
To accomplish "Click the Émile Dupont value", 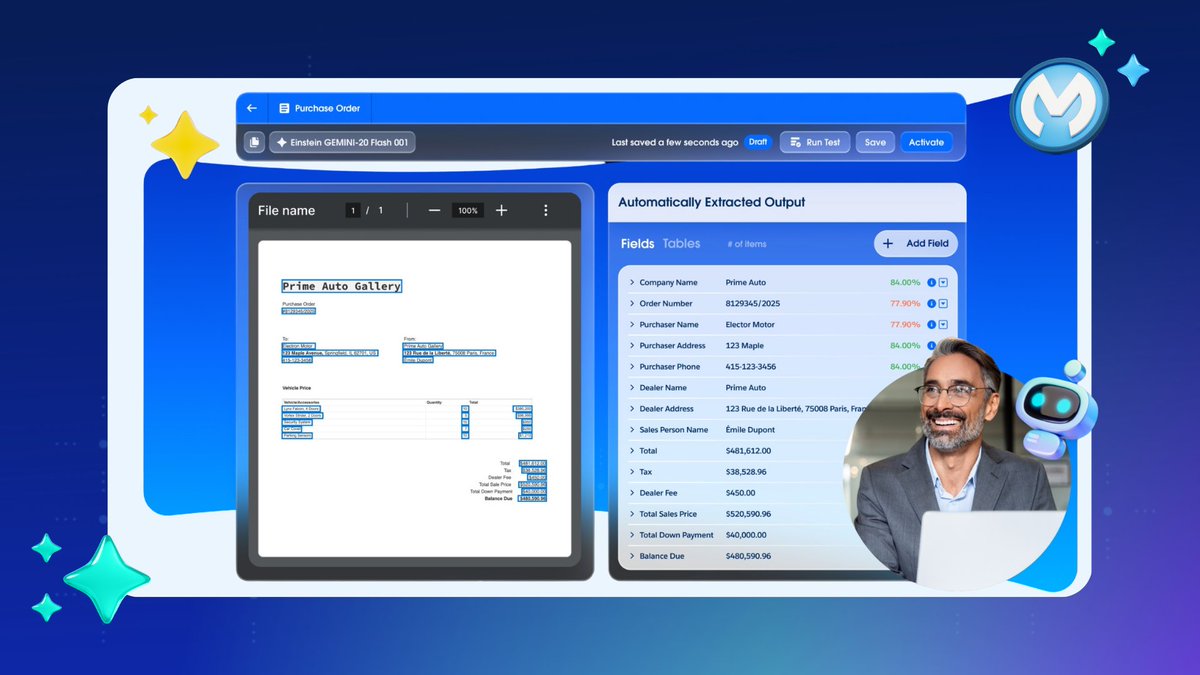I will (x=750, y=429).
